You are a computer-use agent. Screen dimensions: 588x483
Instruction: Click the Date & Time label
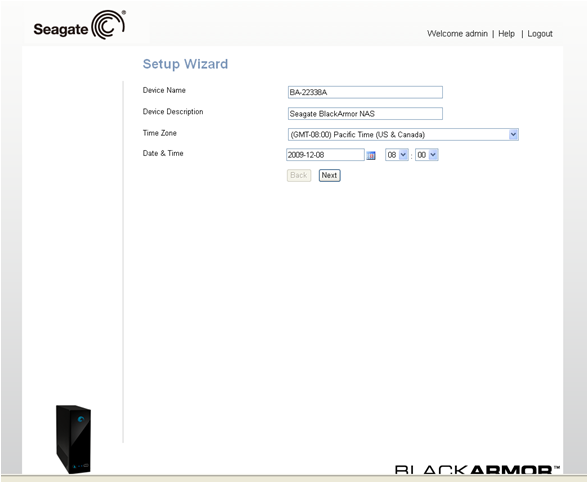[x=163, y=153]
